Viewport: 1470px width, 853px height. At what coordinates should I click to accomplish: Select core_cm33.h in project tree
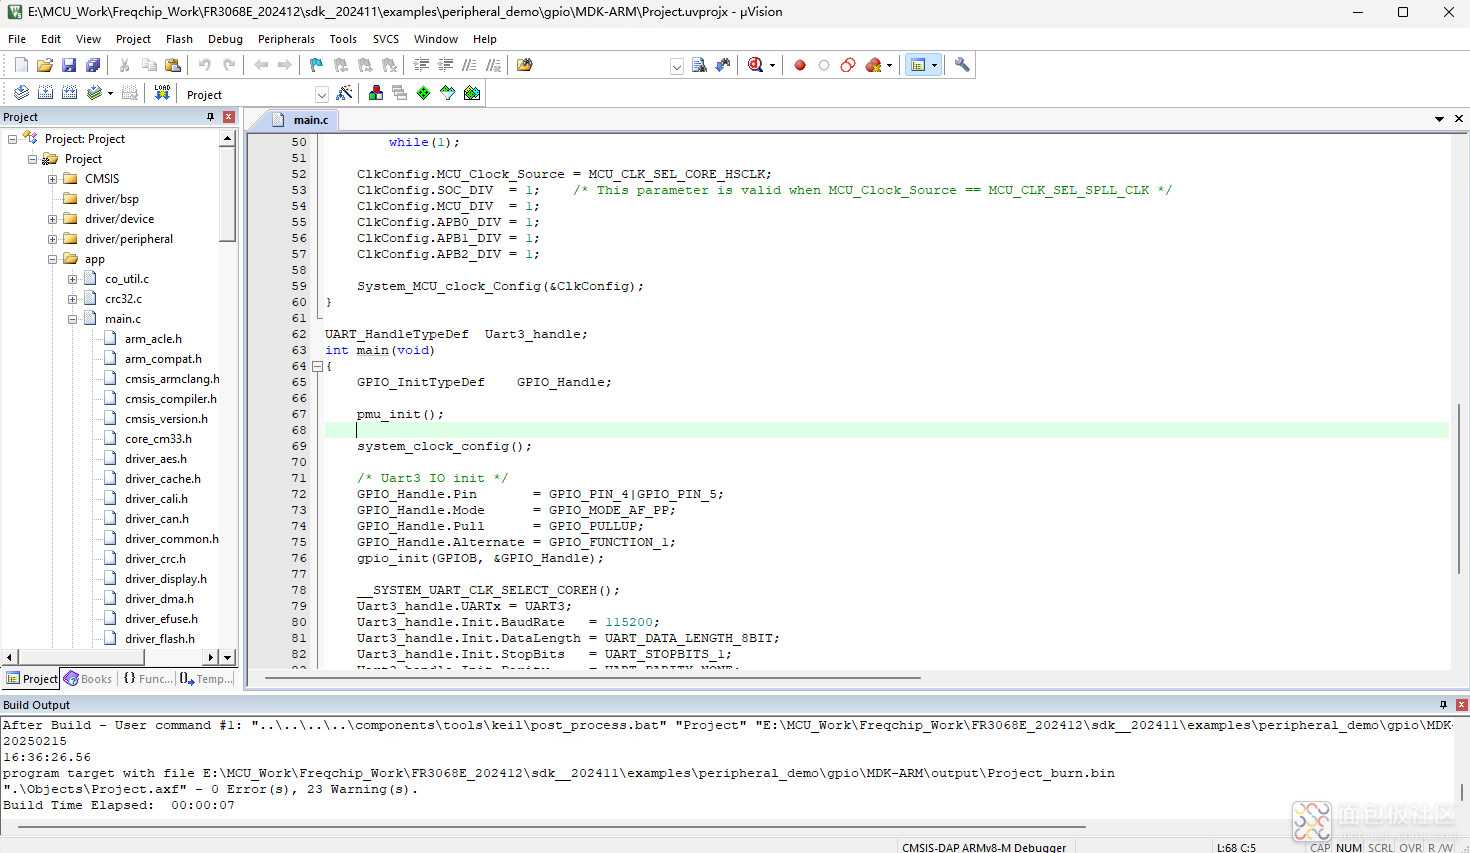[158, 439]
